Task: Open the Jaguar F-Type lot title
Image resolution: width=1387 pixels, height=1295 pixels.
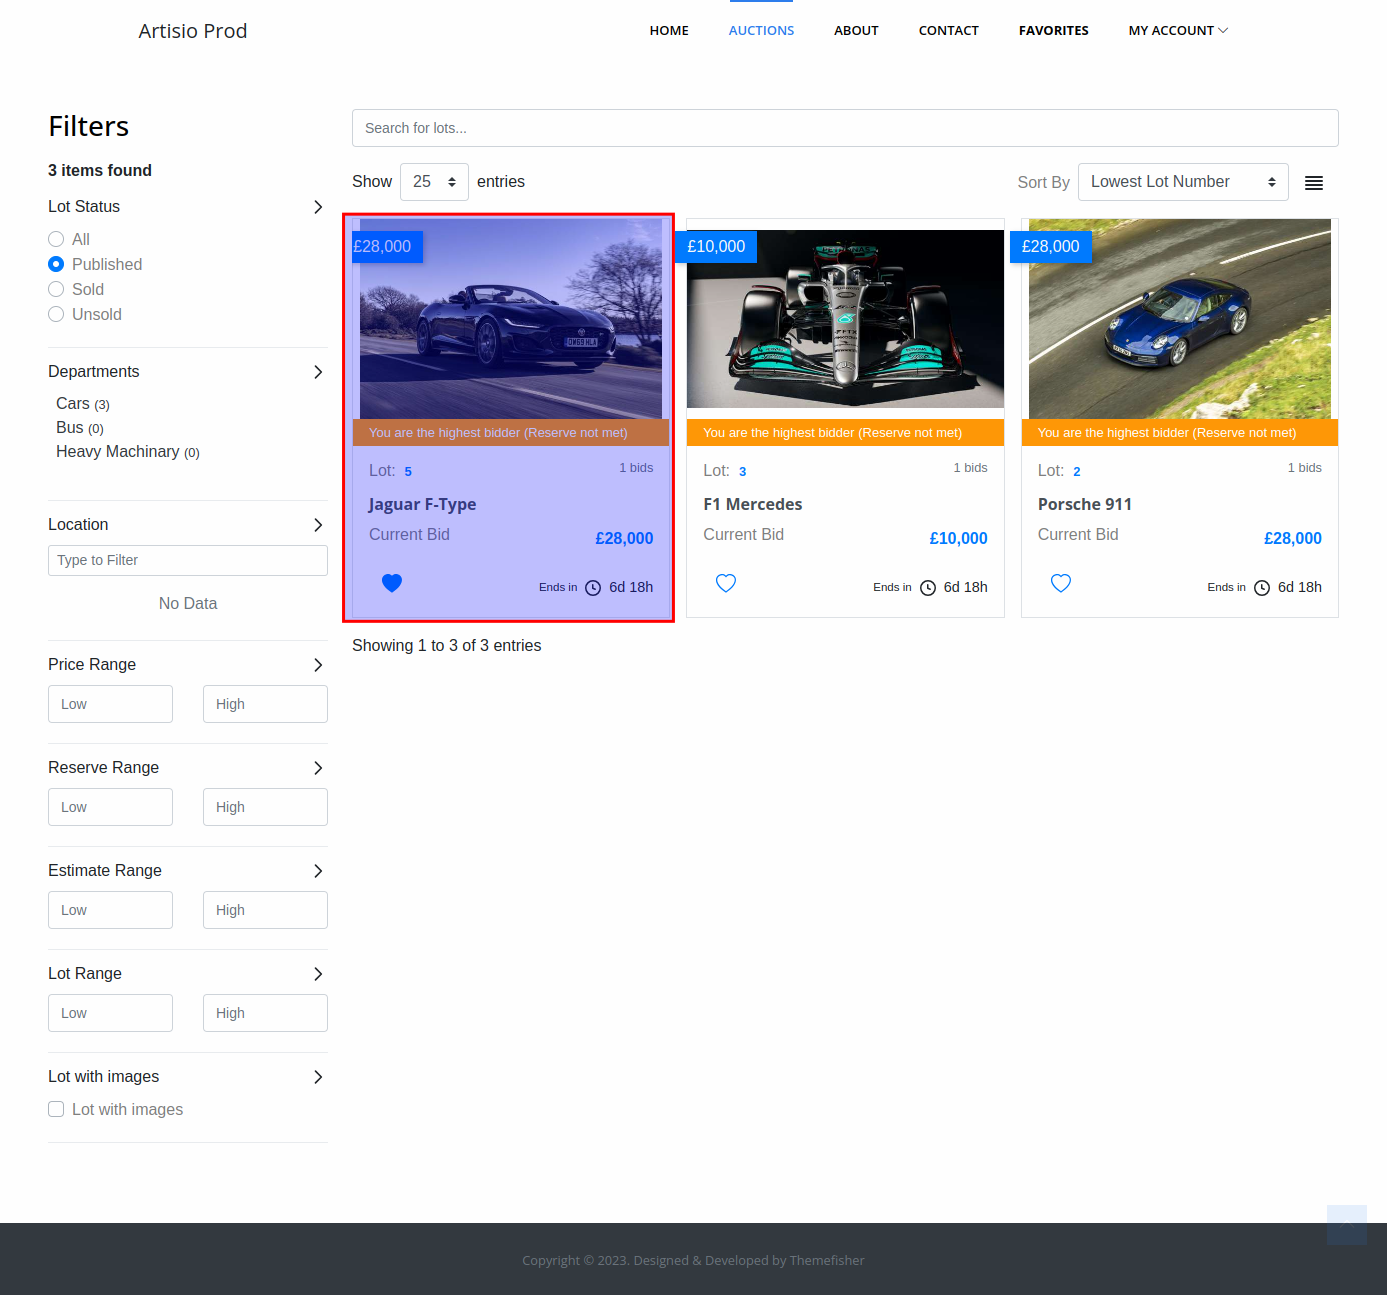Action: [x=422, y=504]
